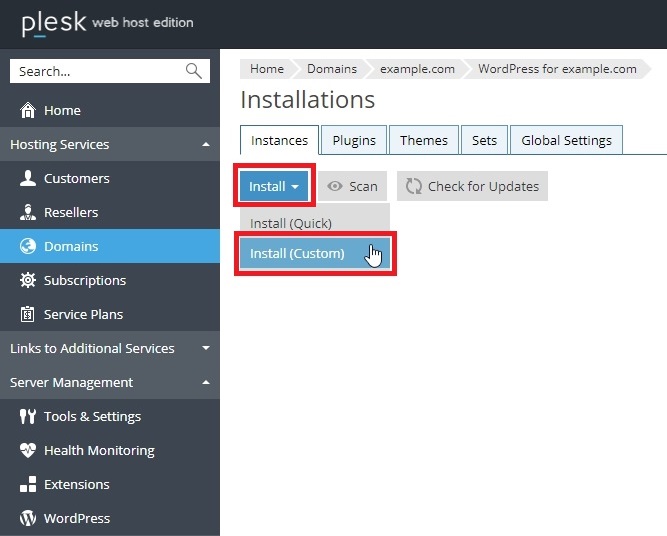
Task: Click the Subscriptions gear icon
Action: click(x=27, y=280)
